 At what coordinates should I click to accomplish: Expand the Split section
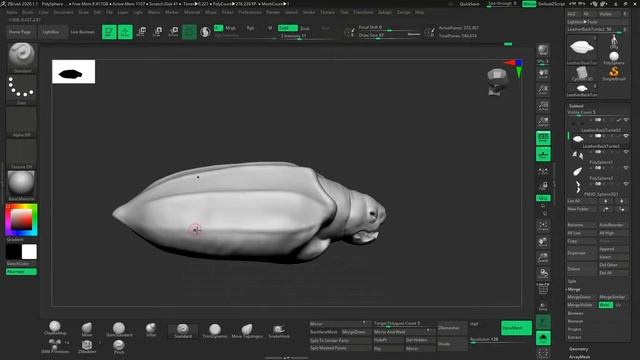pyautogui.click(x=572, y=281)
